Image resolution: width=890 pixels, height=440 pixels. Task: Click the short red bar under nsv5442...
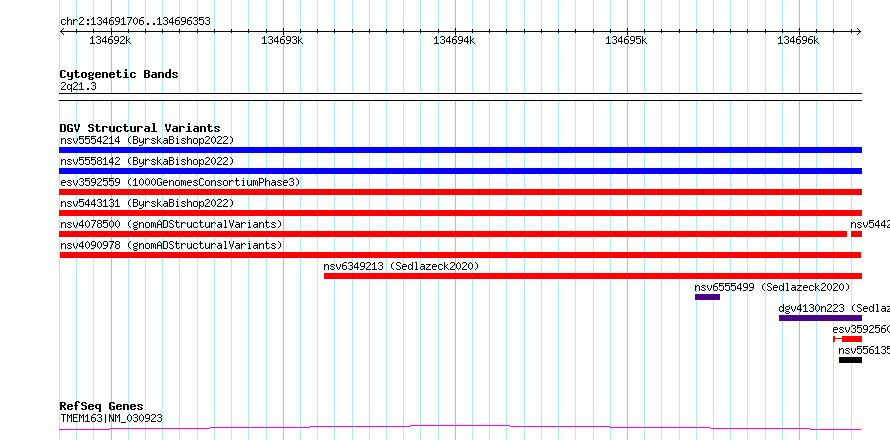857,234
